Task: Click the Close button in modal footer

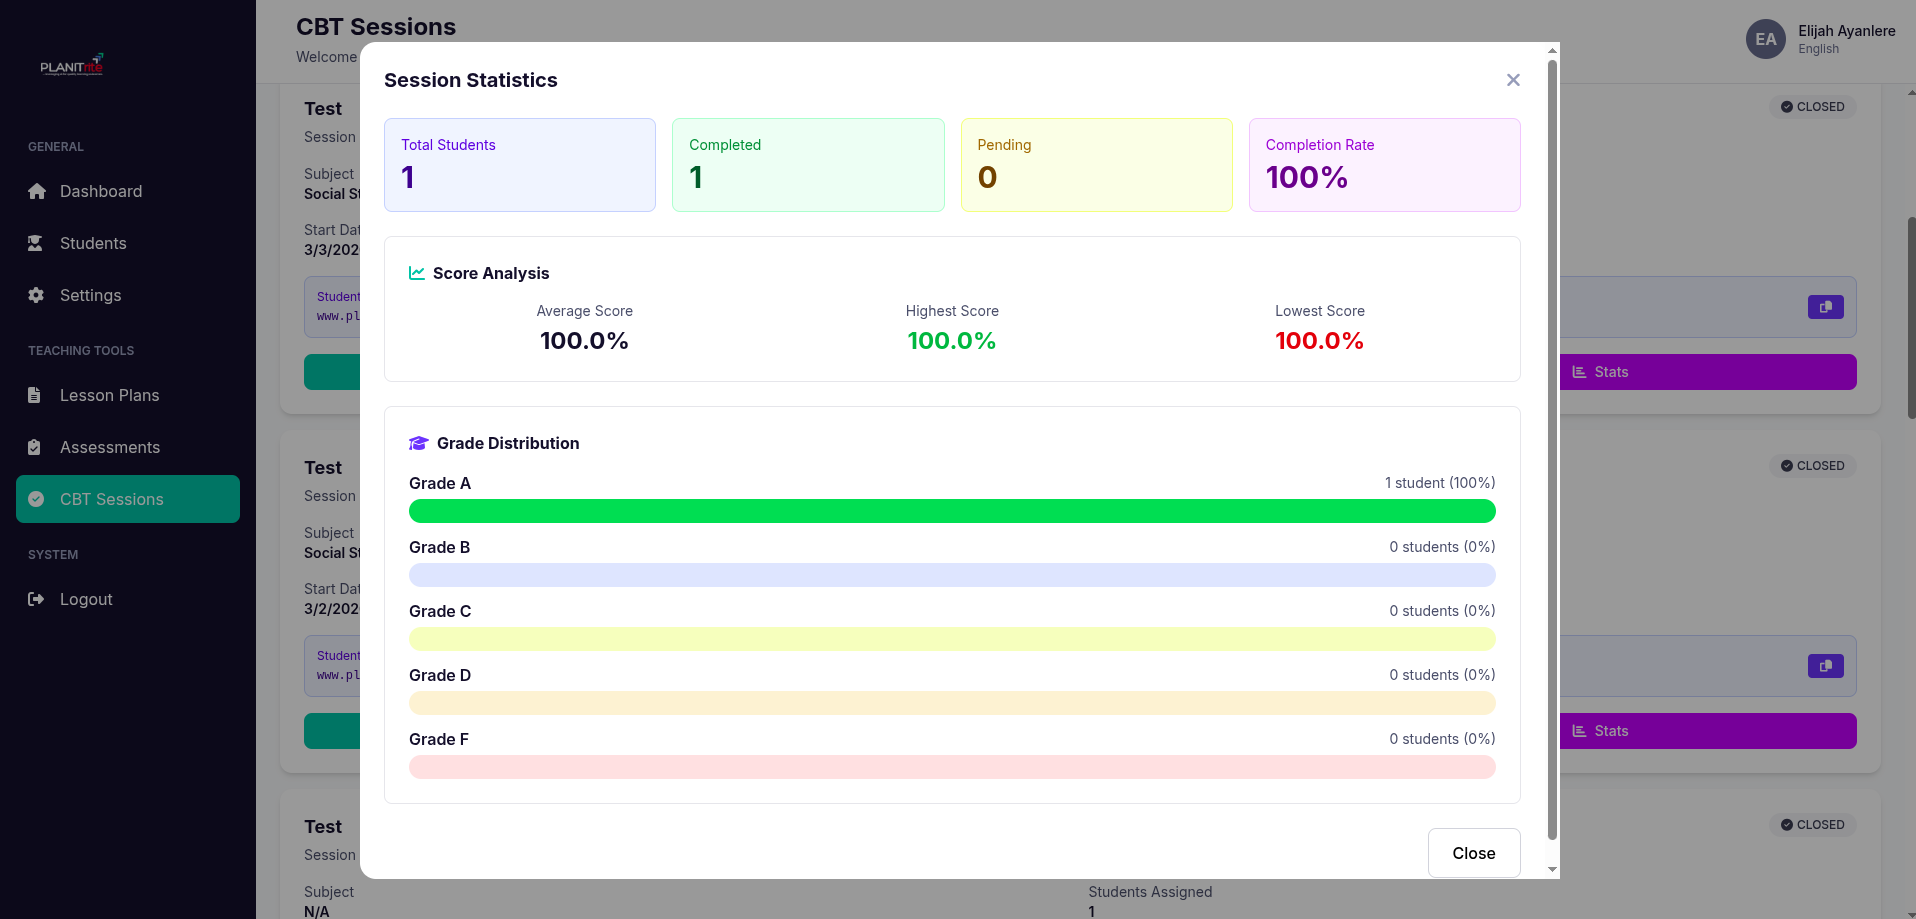Action: tap(1473, 853)
